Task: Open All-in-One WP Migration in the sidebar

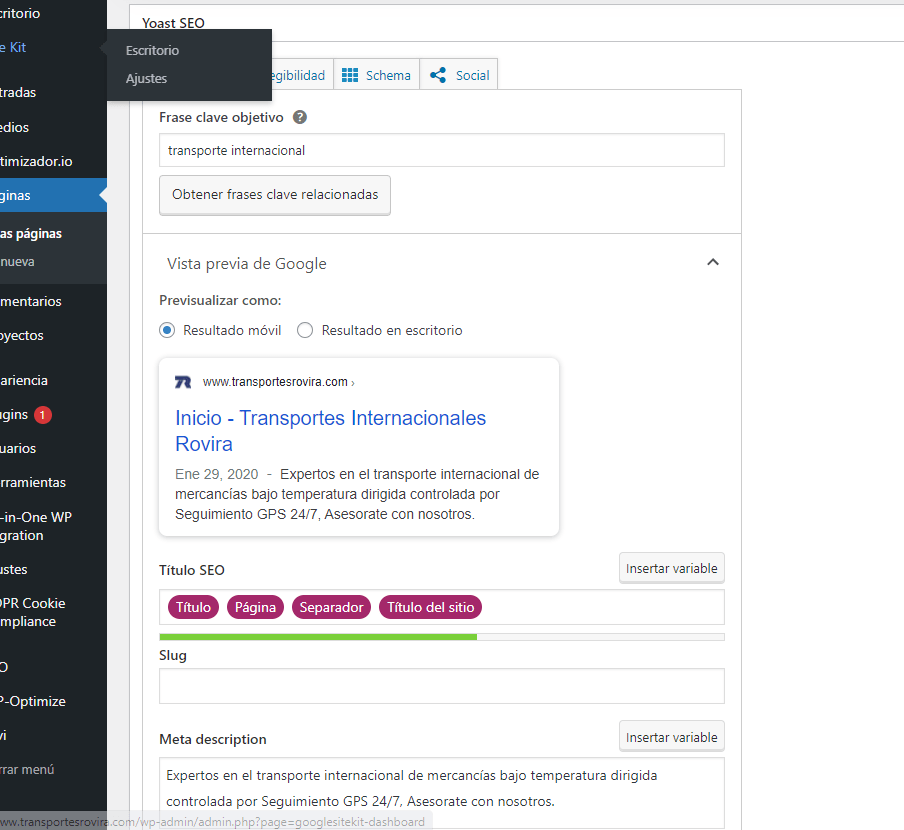Action: pyautogui.click(x=53, y=526)
